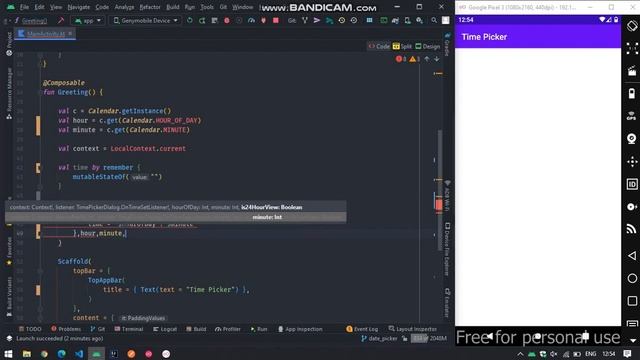The width and height of the screenshot is (640, 360).
Task: Open the Navigate menu
Action: click(x=79, y=7)
